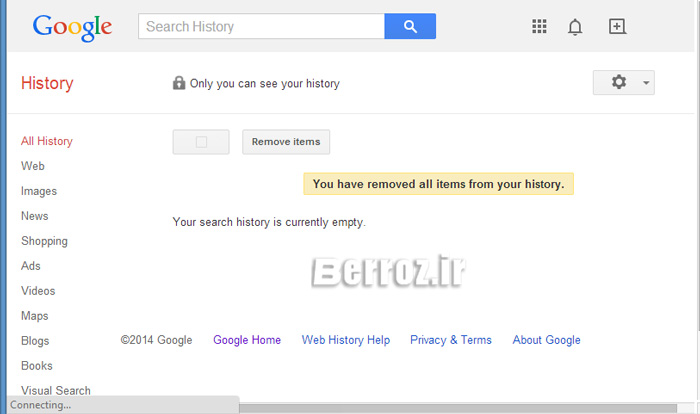Open the Web history category

click(33, 166)
